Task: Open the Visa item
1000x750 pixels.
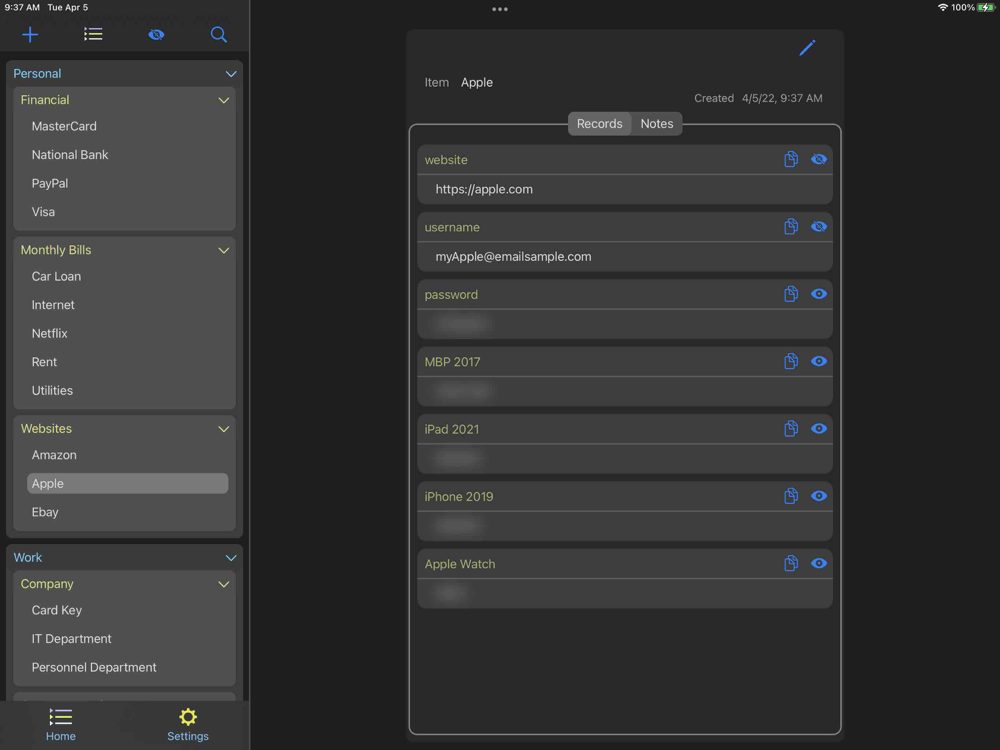Action: [x=43, y=212]
